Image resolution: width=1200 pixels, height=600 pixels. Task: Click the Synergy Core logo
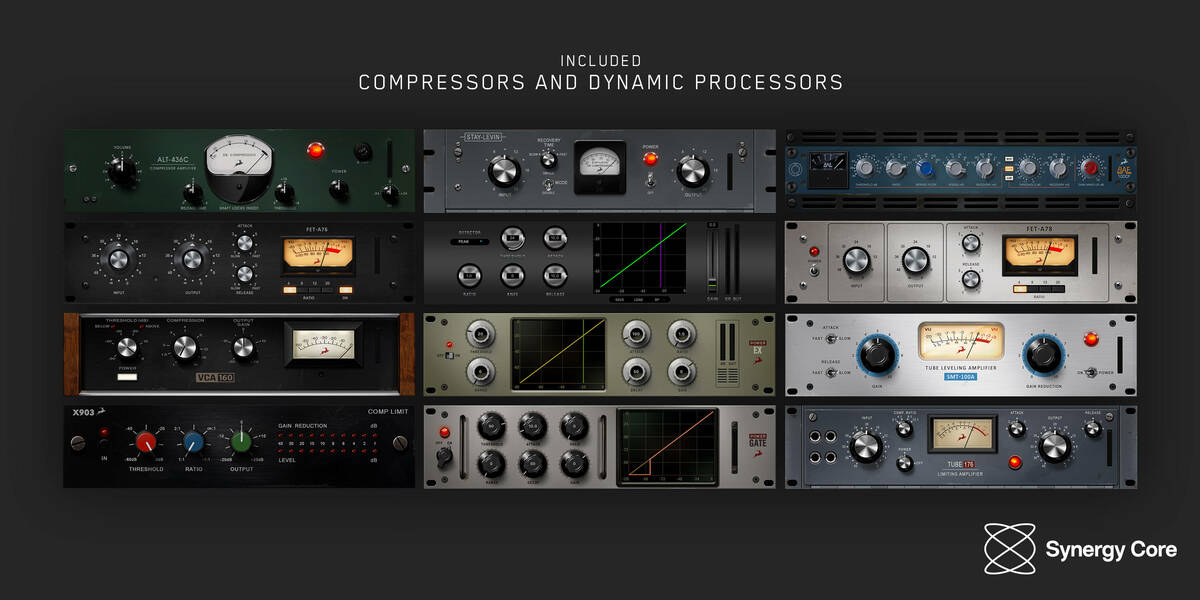coord(1080,549)
